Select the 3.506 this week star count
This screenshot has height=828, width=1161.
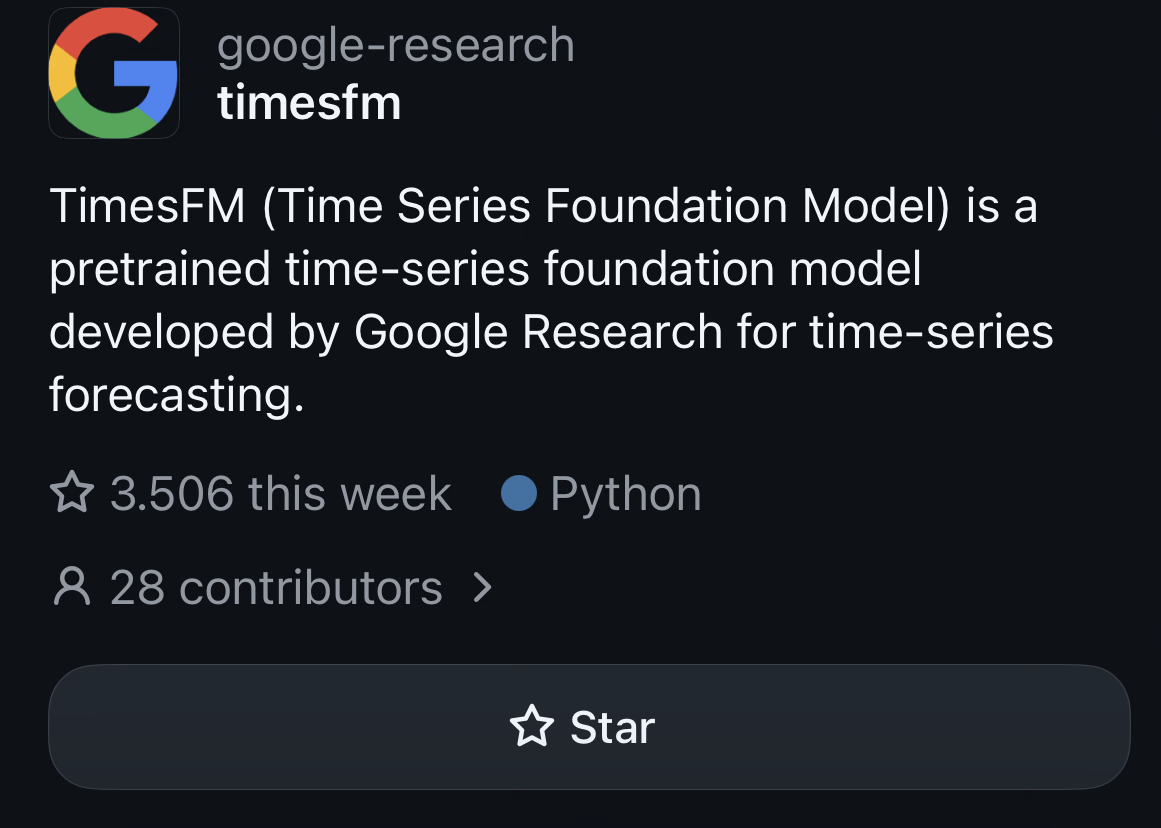pyautogui.click(x=281, y=493)
